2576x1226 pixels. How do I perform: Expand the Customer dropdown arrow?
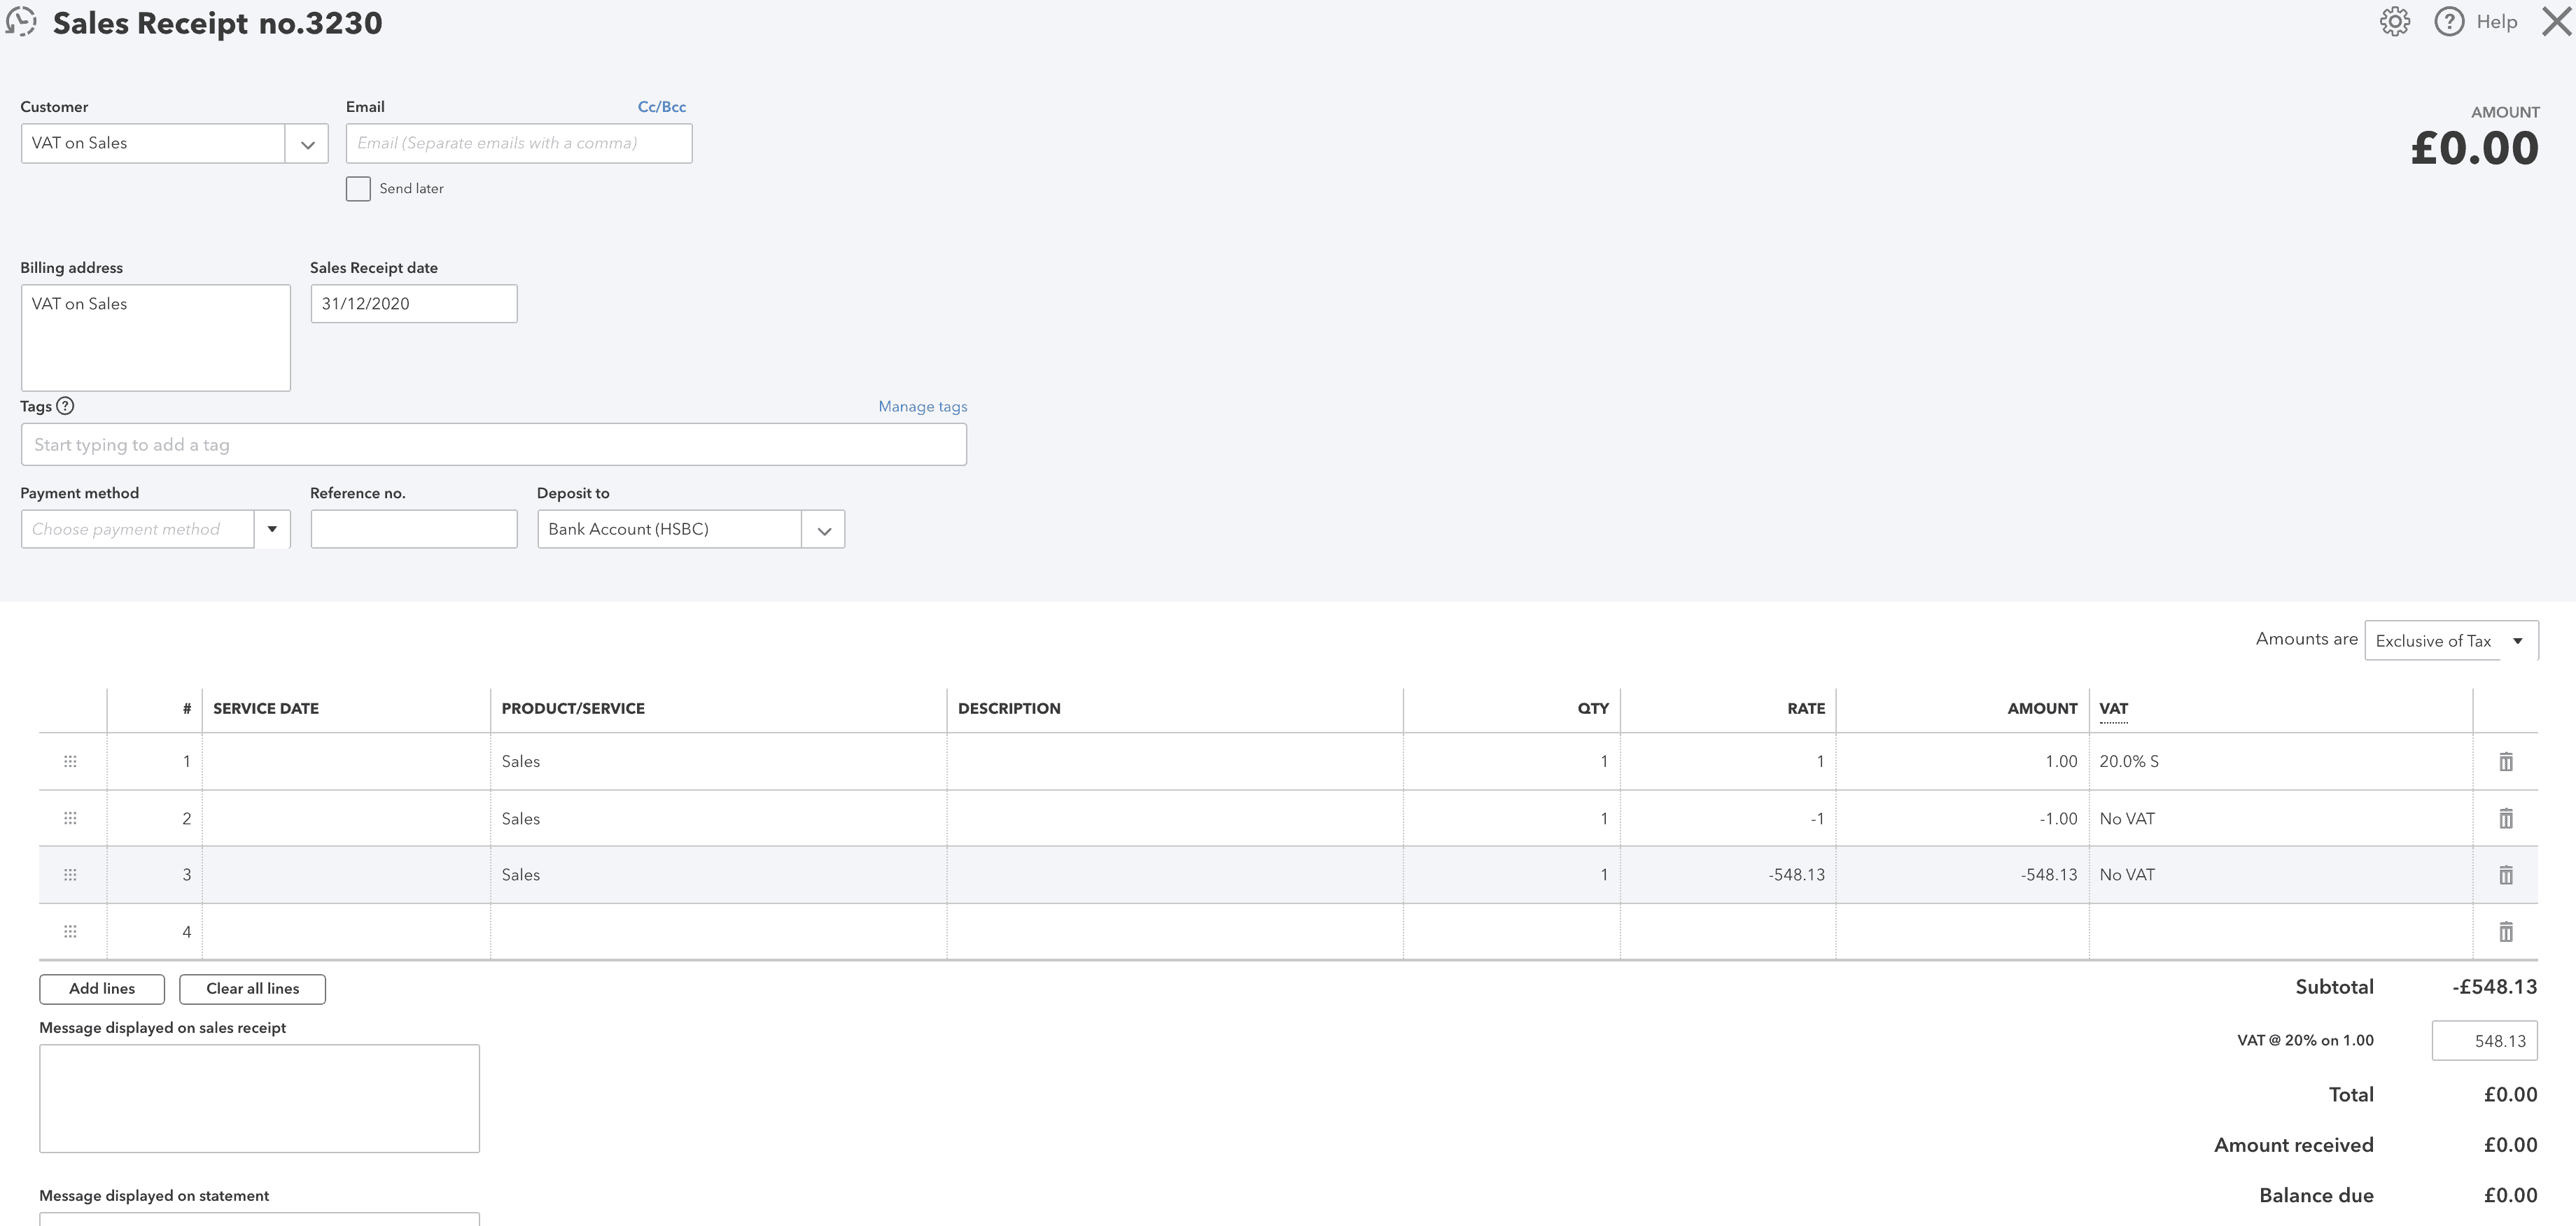307,144
